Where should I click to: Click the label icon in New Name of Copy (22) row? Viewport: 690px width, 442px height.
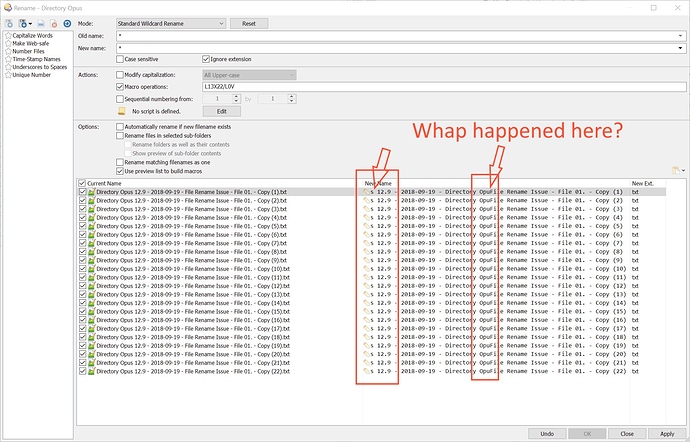point(367,371)
